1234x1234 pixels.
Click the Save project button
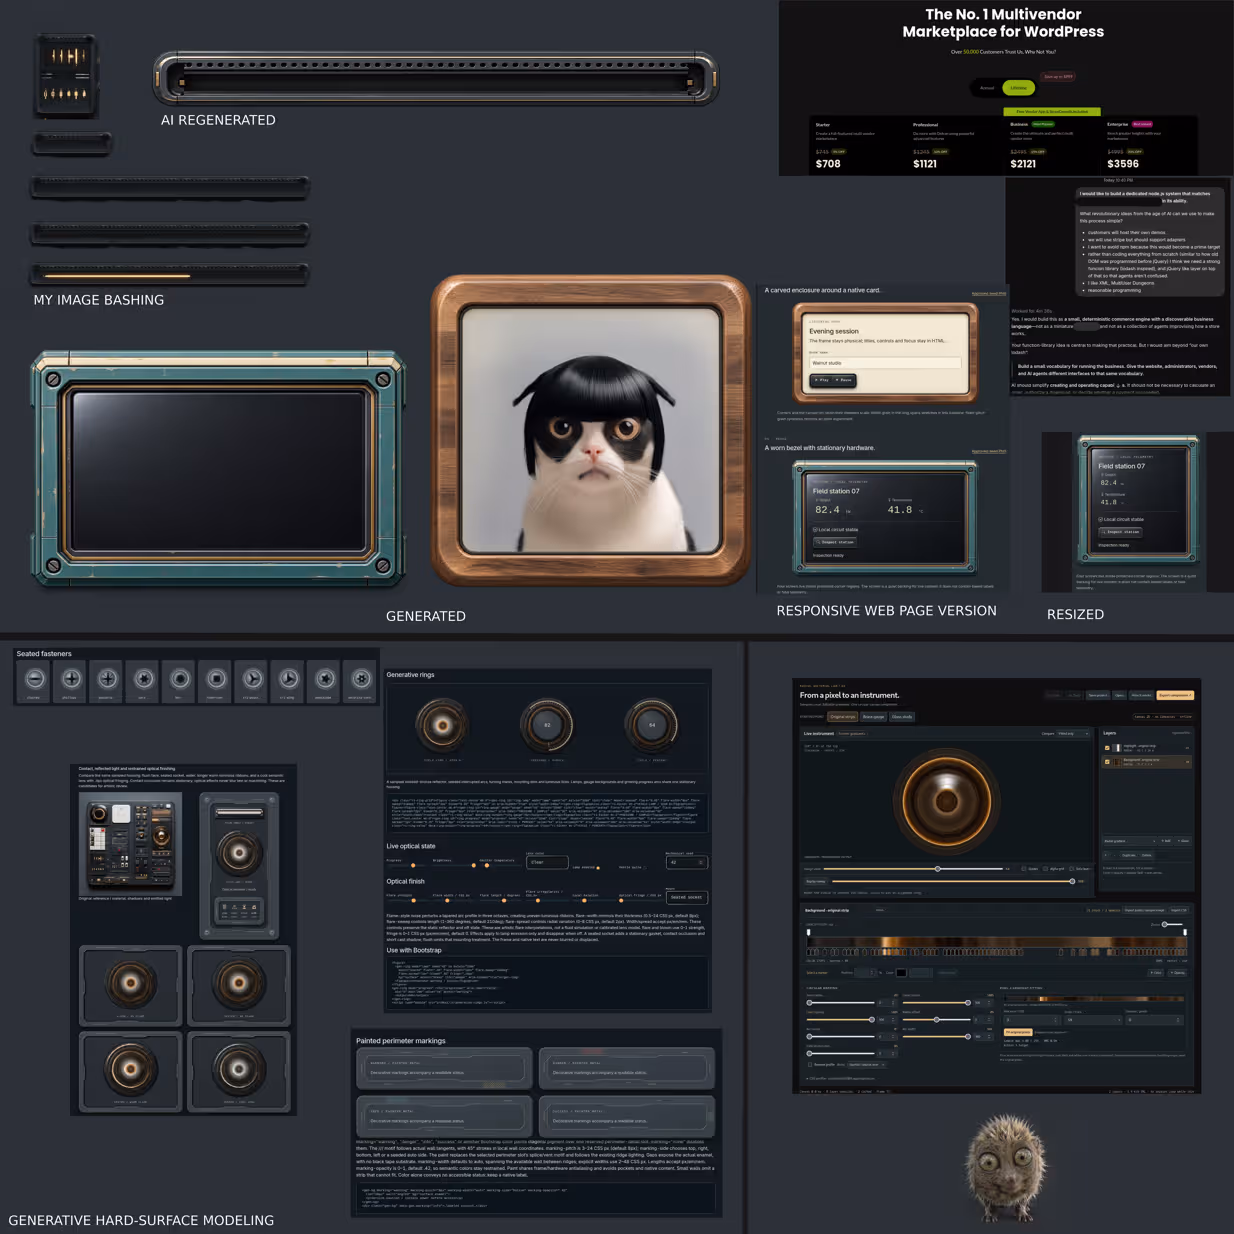(x=1098, y=695)
